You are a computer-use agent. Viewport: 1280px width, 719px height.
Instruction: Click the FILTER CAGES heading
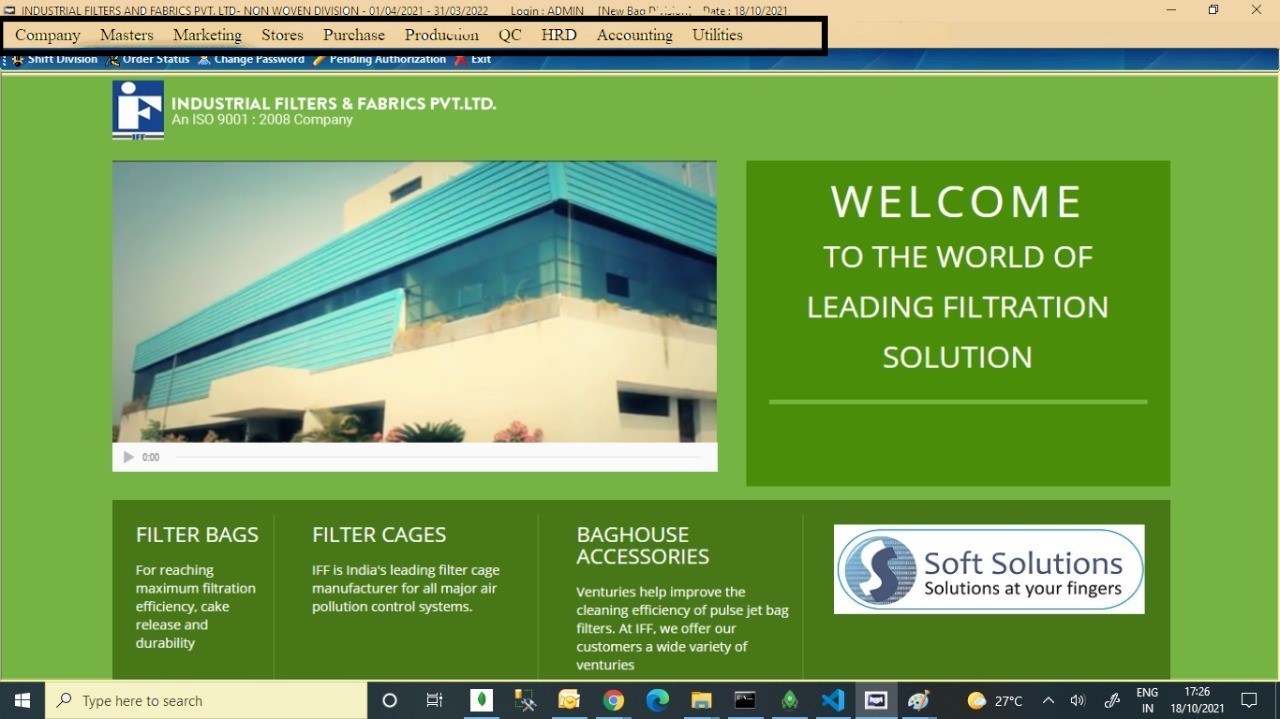(x=379, y=535)
